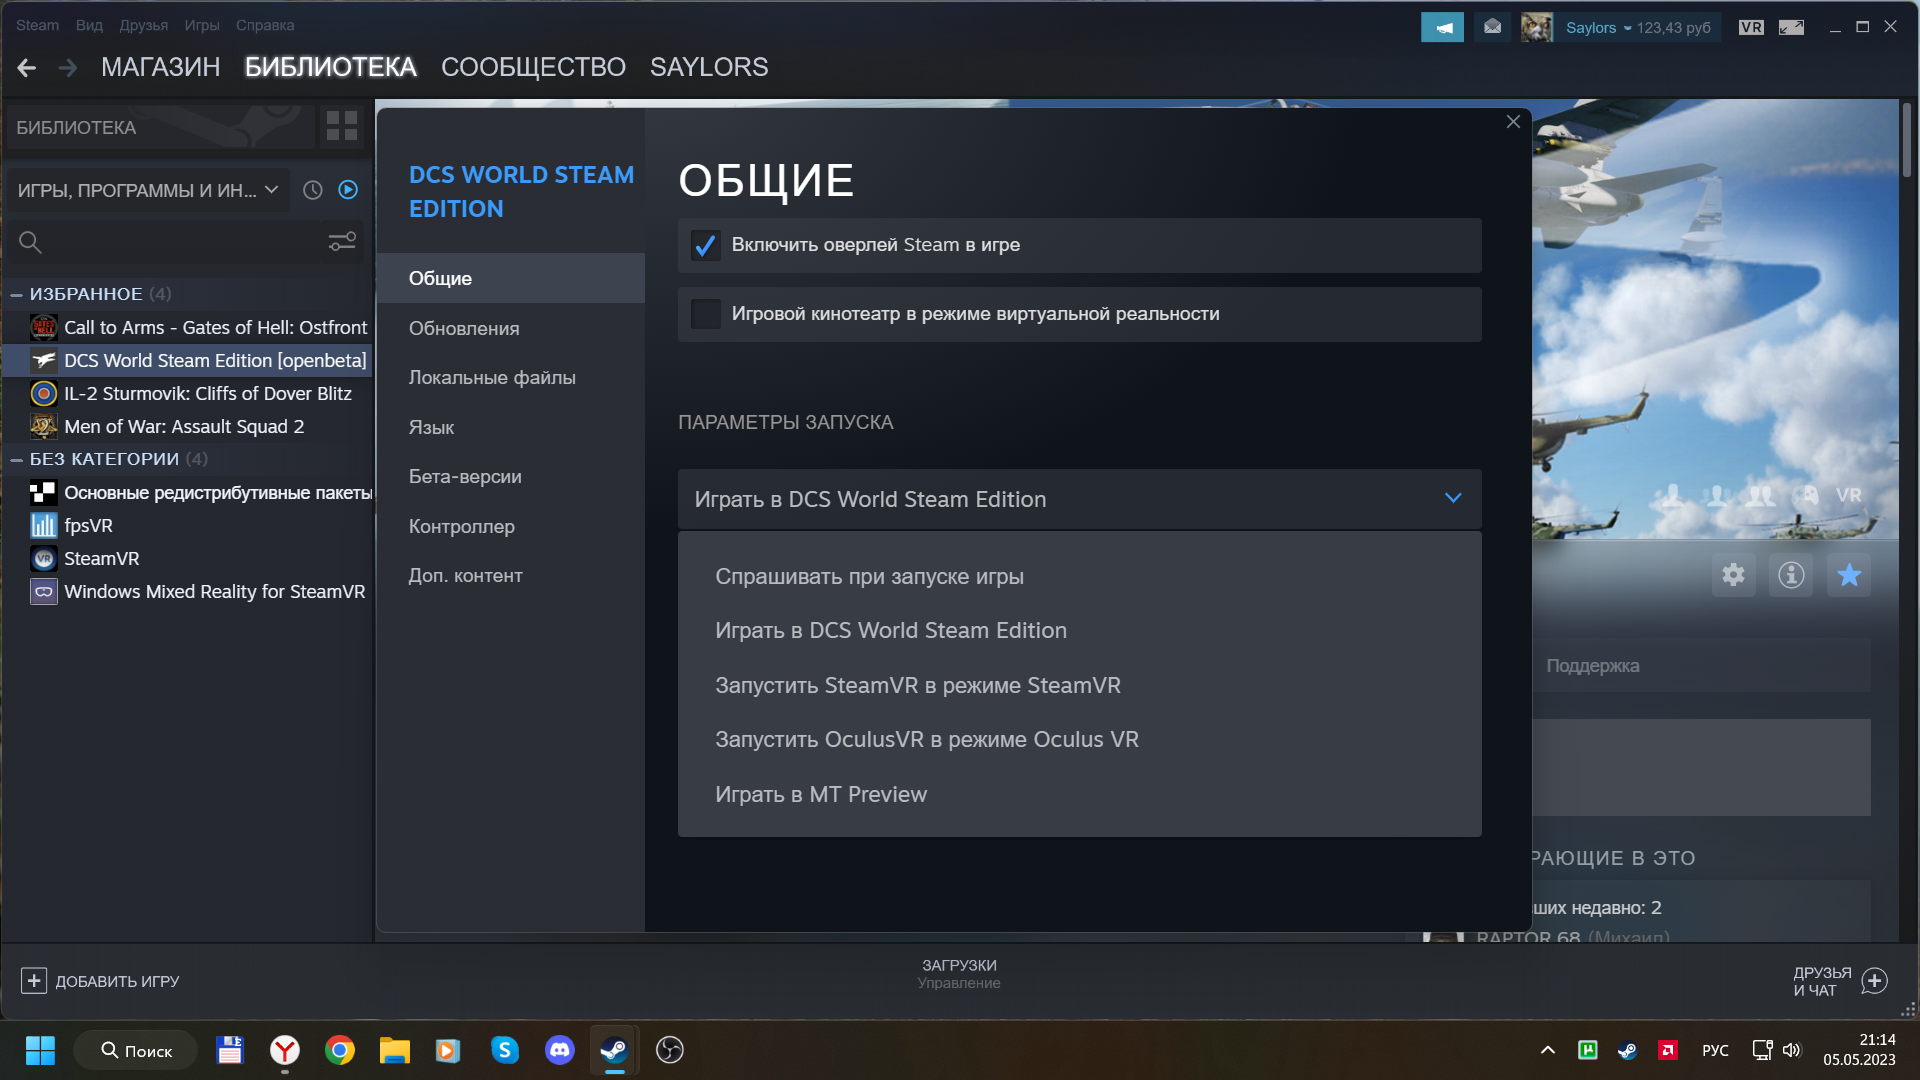Open advanced library filter options
The width and height of the screenshot is (1920, 1080).
pos(342,242)
